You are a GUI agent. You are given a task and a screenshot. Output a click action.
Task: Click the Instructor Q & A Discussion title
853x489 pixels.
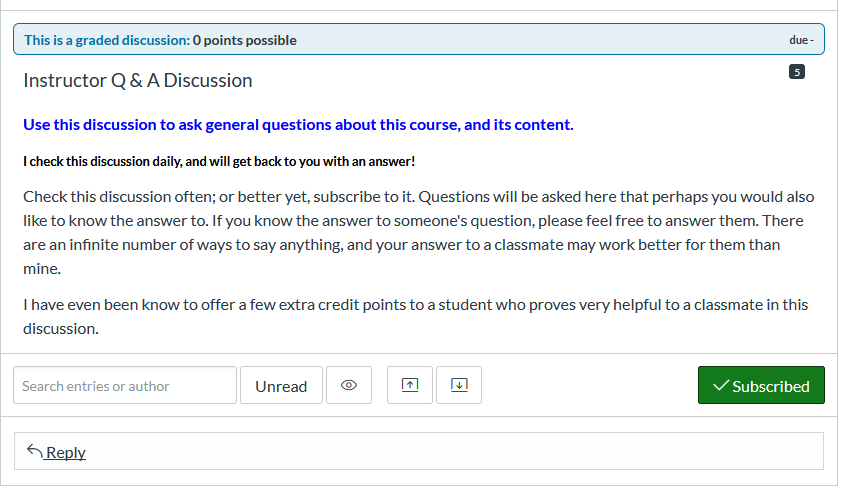138,81
